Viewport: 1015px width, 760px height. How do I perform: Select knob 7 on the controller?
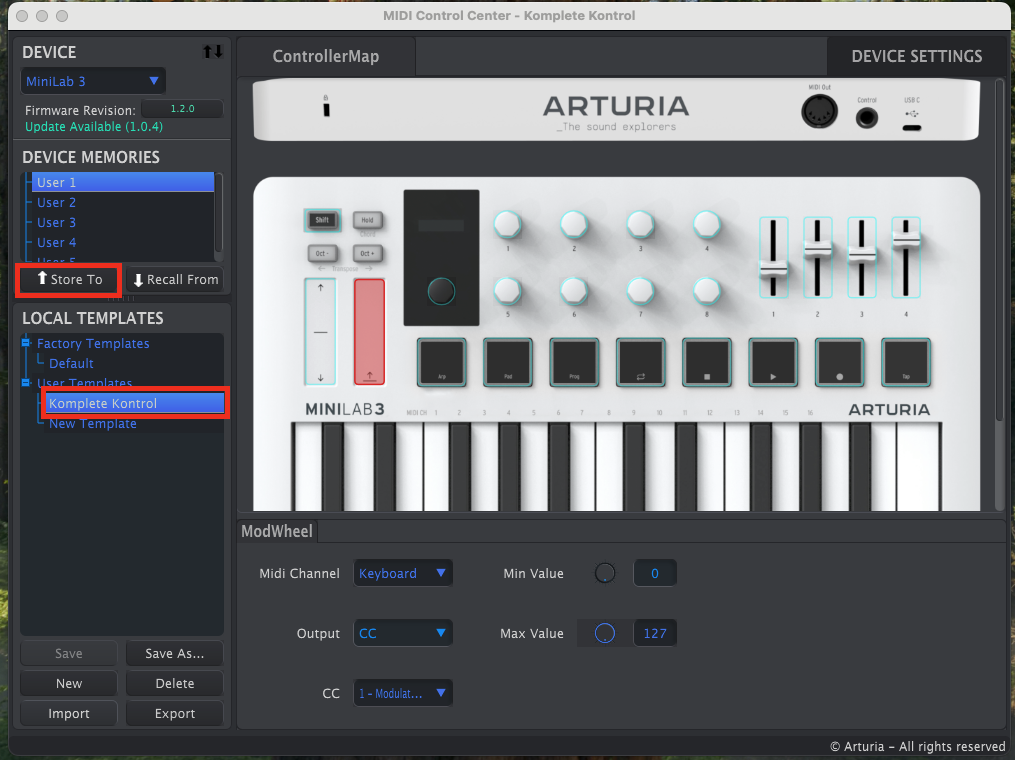640,291
